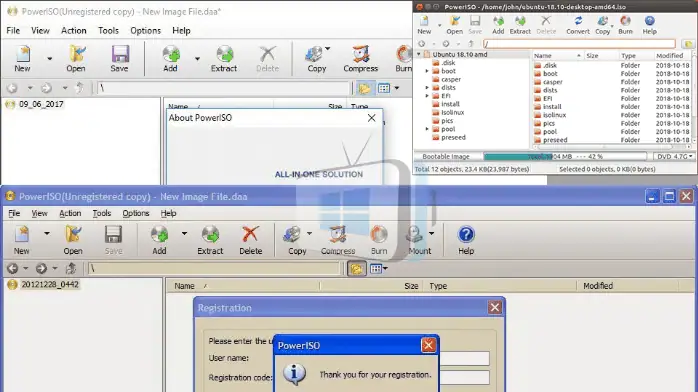Open New dropdown arrow in top-left window

49,58
